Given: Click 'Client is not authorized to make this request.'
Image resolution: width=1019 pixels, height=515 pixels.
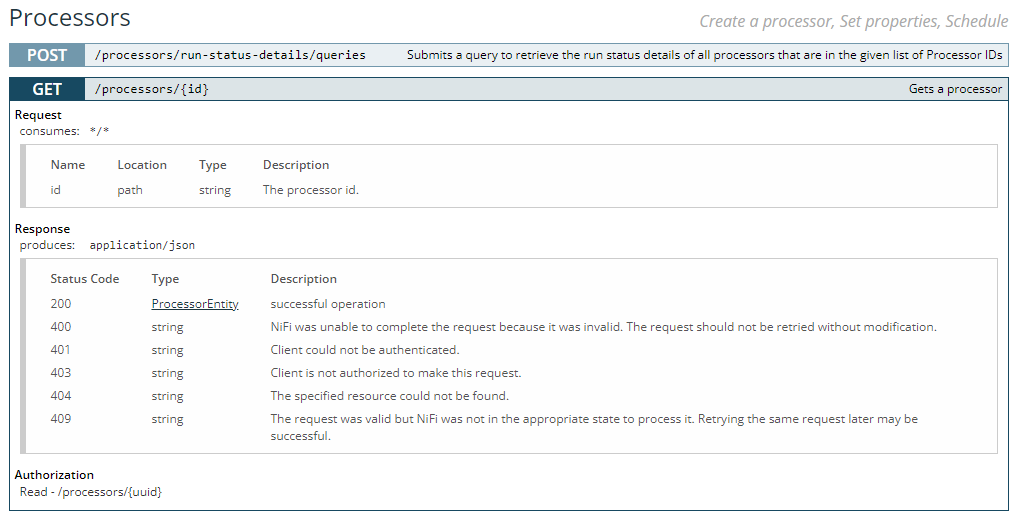Looking at the screenshot, I should click(x=396, y=373).
